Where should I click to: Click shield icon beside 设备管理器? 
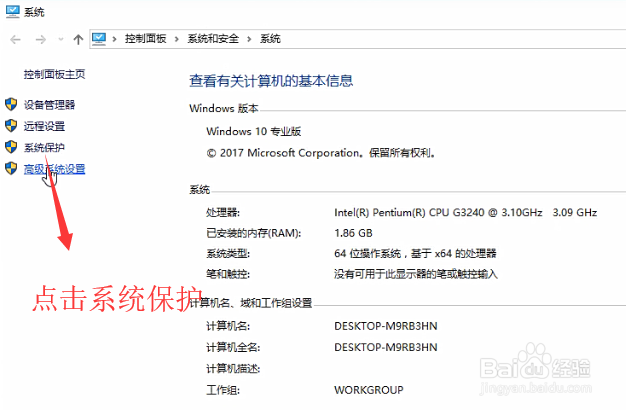point(11,105)
